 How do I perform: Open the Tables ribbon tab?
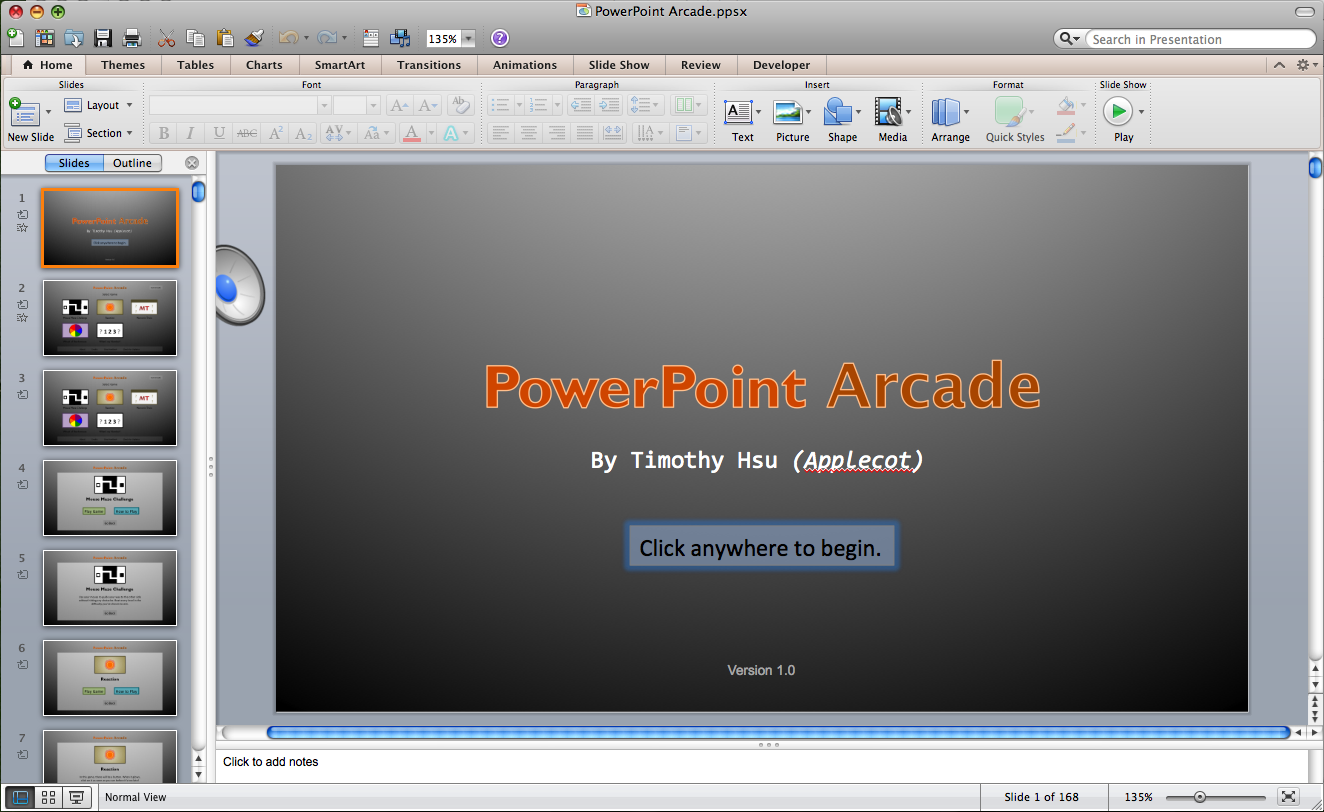pyautogui.click(x=196, y=65)
